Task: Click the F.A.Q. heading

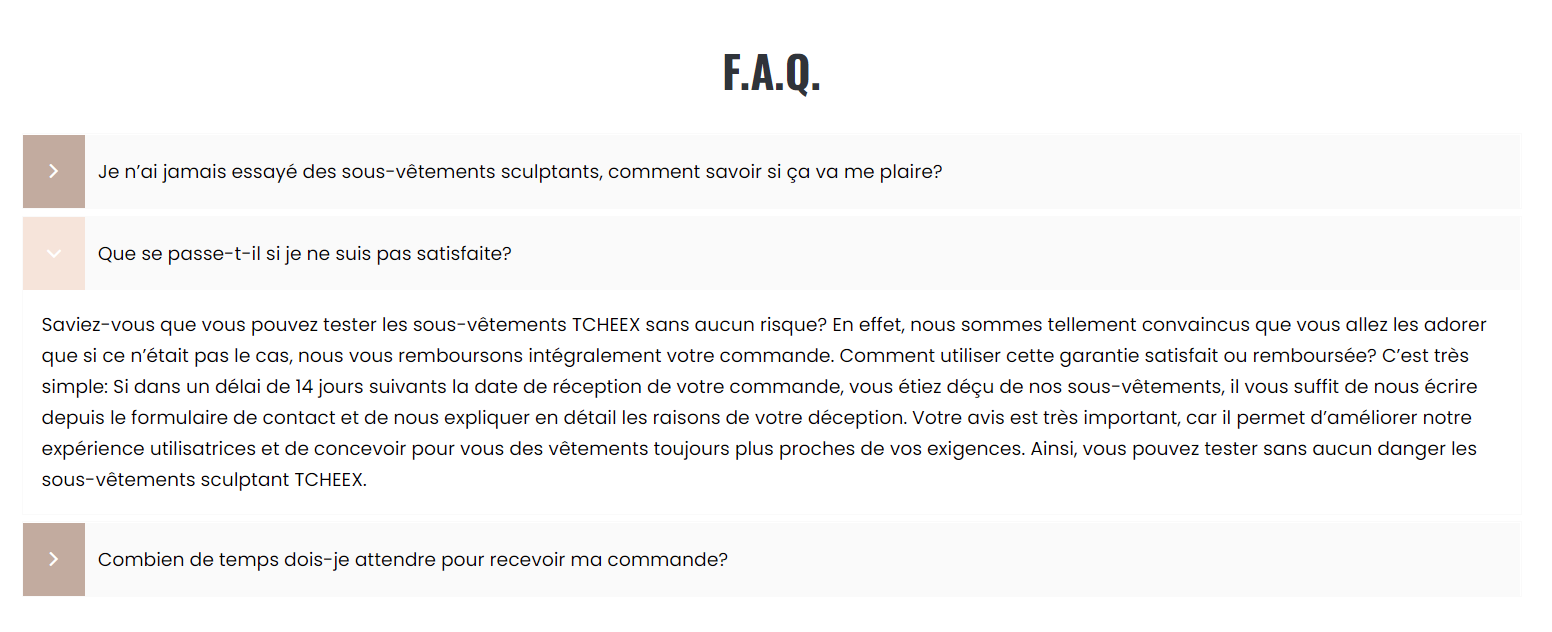Action: 771,74
